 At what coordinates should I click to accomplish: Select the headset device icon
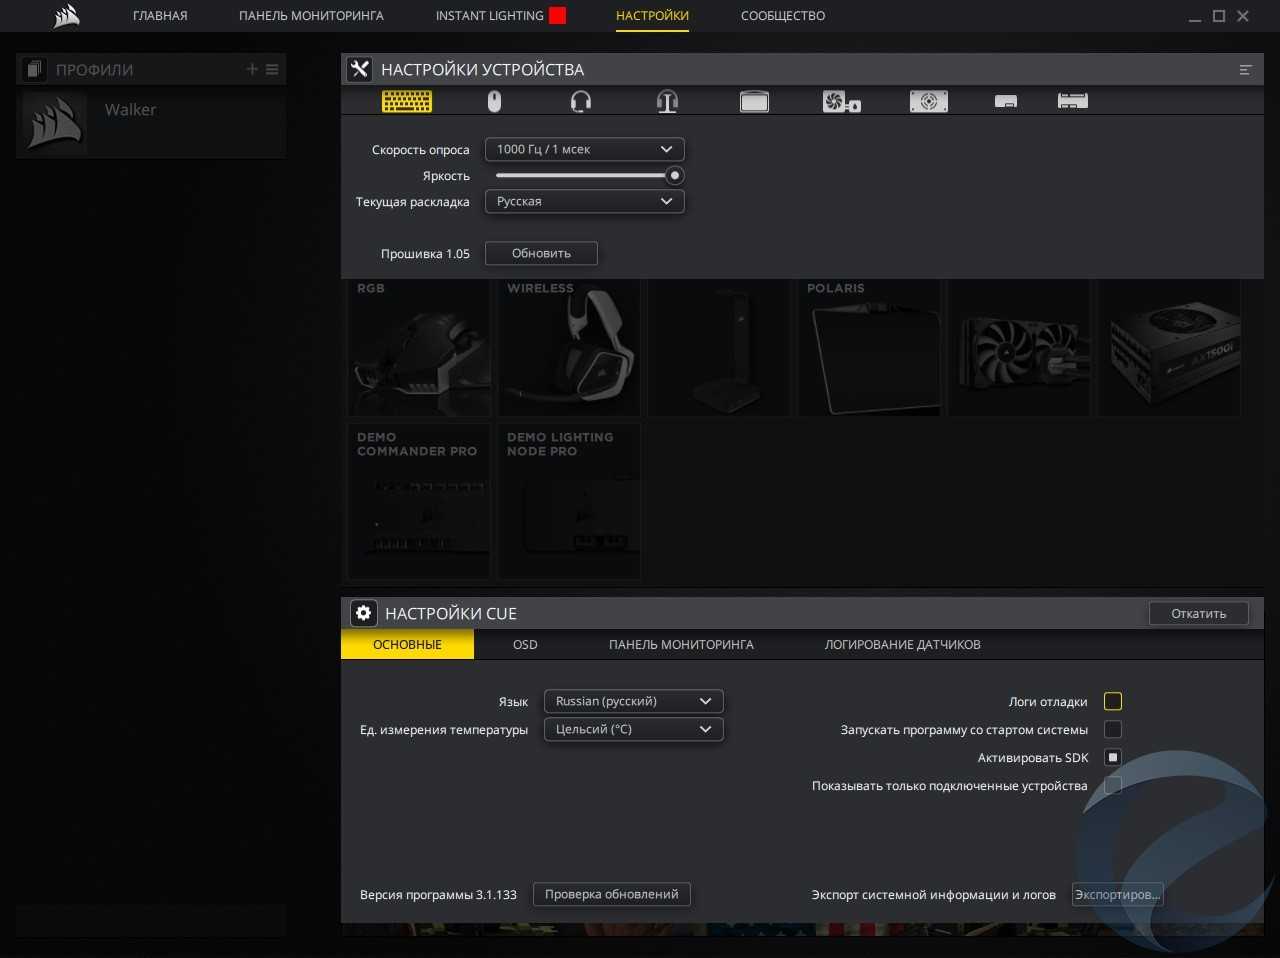coord(581,101)
